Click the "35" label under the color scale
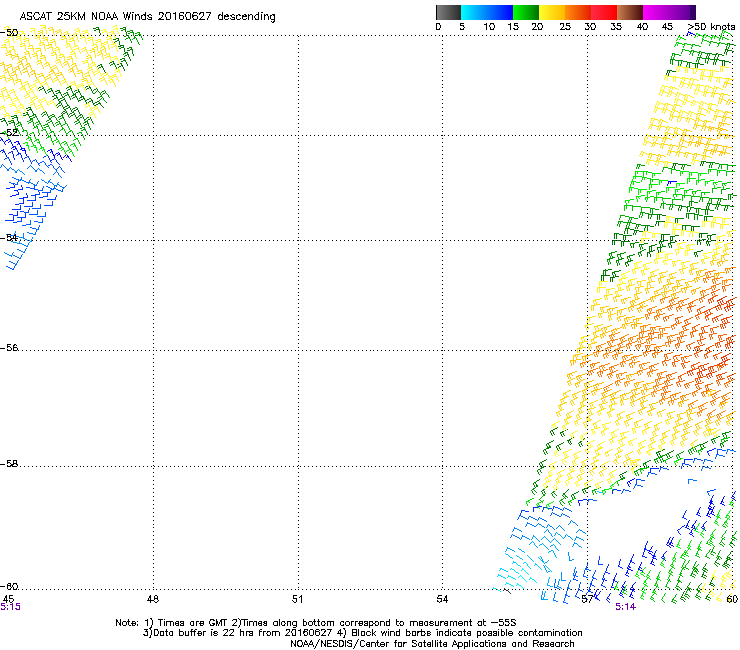Image resolution: width=740 pixels, height=650 pixels. 616,27
